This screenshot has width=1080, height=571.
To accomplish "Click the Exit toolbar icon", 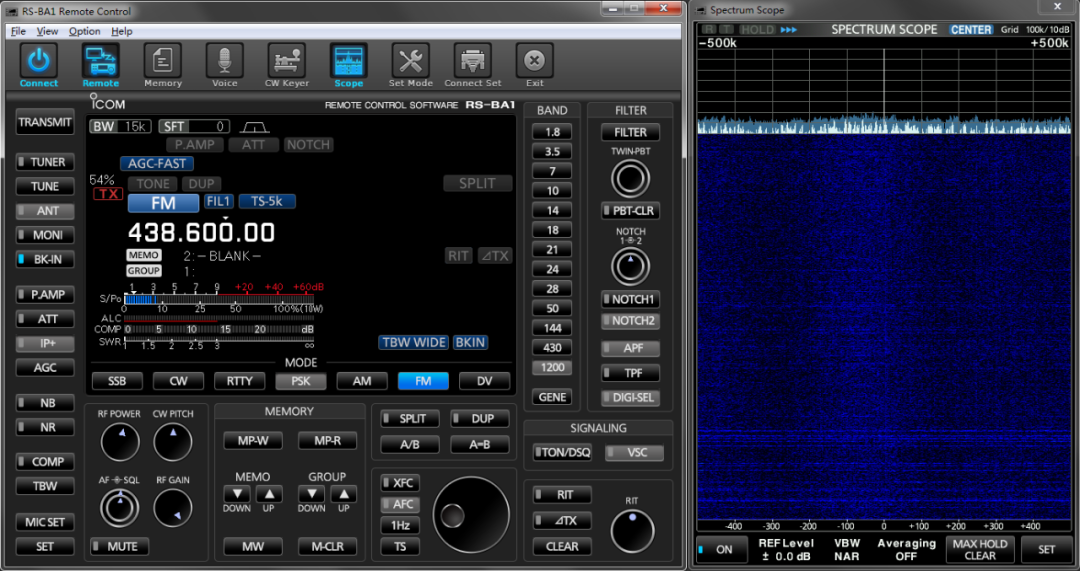I will pyautogui.click(x=534, y=61).
